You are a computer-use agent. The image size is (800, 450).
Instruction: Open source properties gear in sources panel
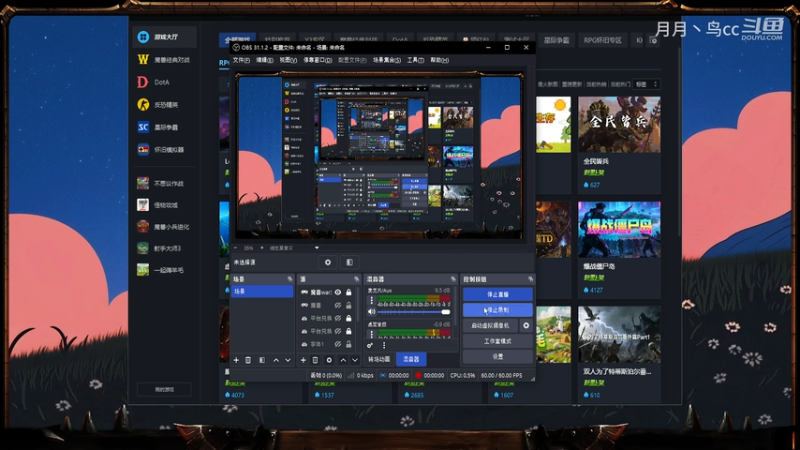click(x=329, y=360)
